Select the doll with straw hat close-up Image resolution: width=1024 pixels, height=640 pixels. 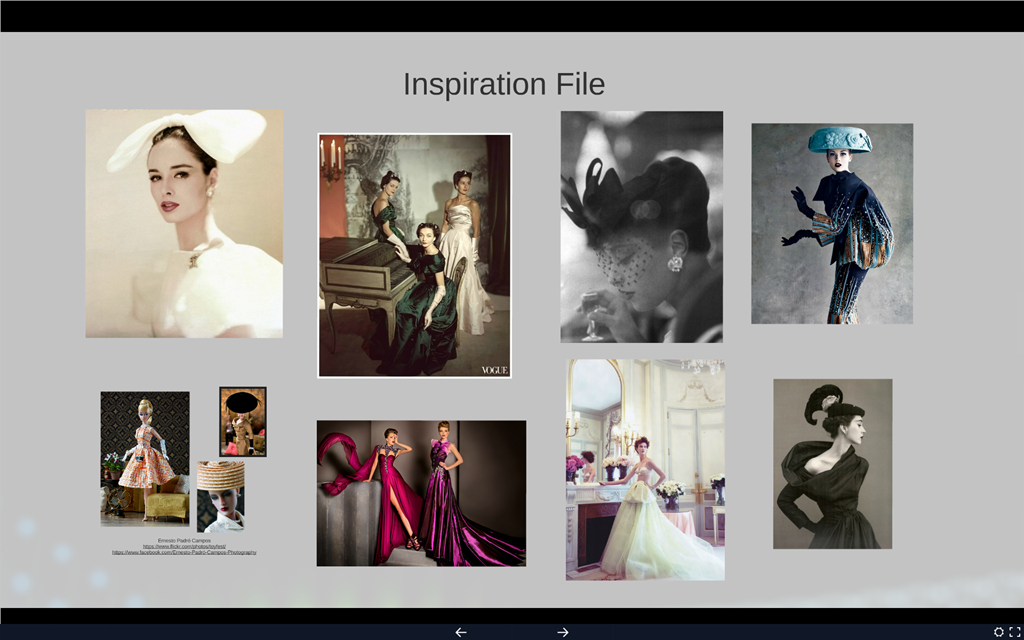tap(221, 497)
